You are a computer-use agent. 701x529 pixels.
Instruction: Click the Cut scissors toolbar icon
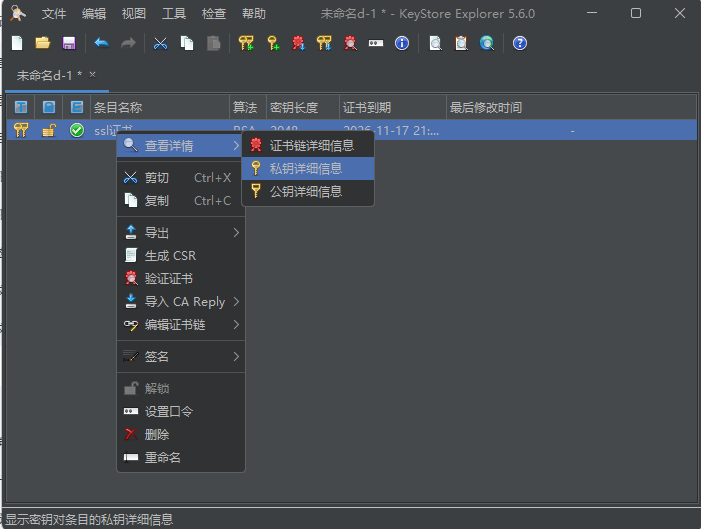tap(160, 43)
